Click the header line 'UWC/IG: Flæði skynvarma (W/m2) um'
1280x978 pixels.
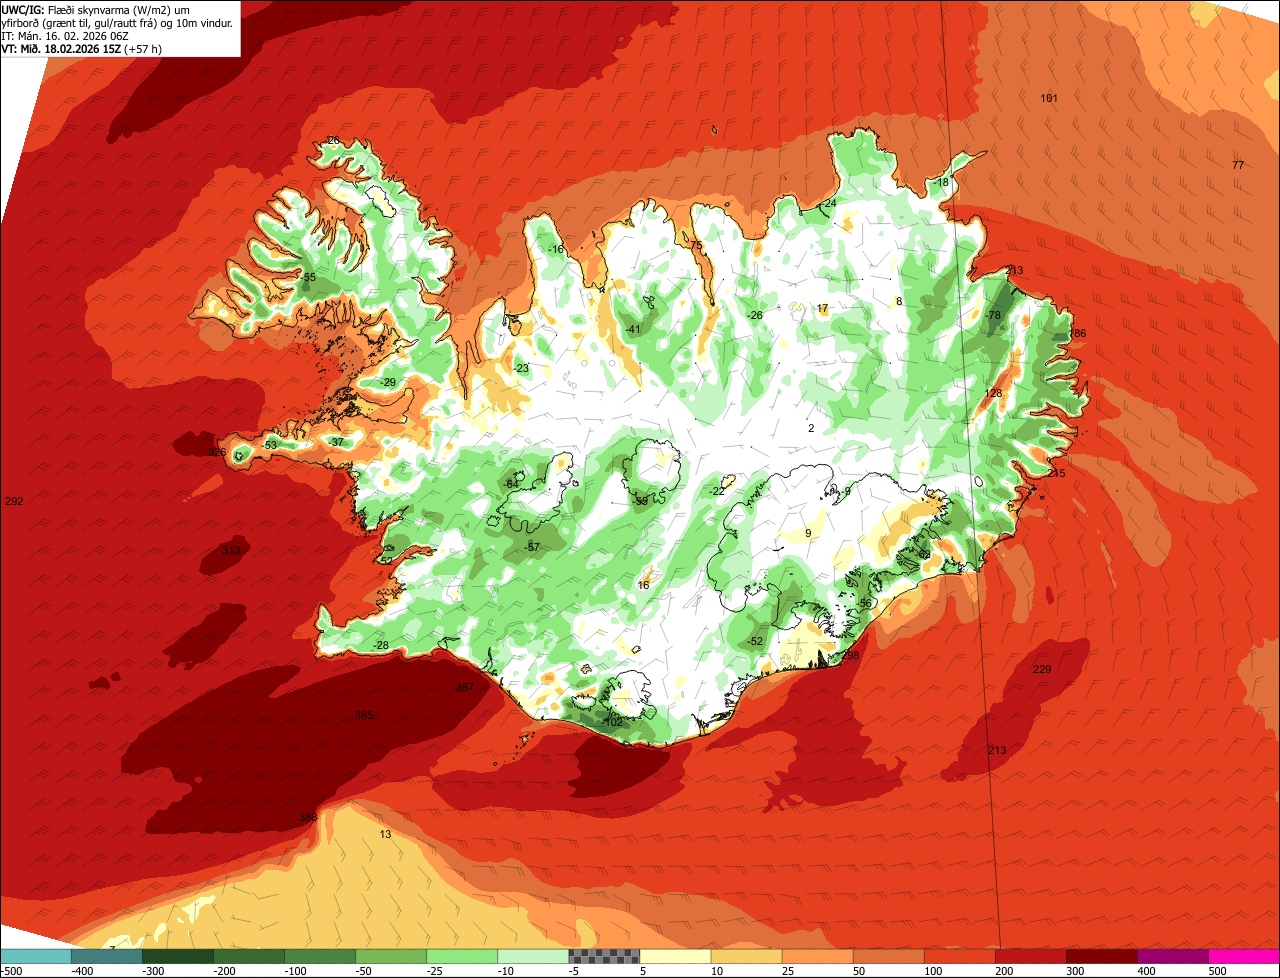97,9
